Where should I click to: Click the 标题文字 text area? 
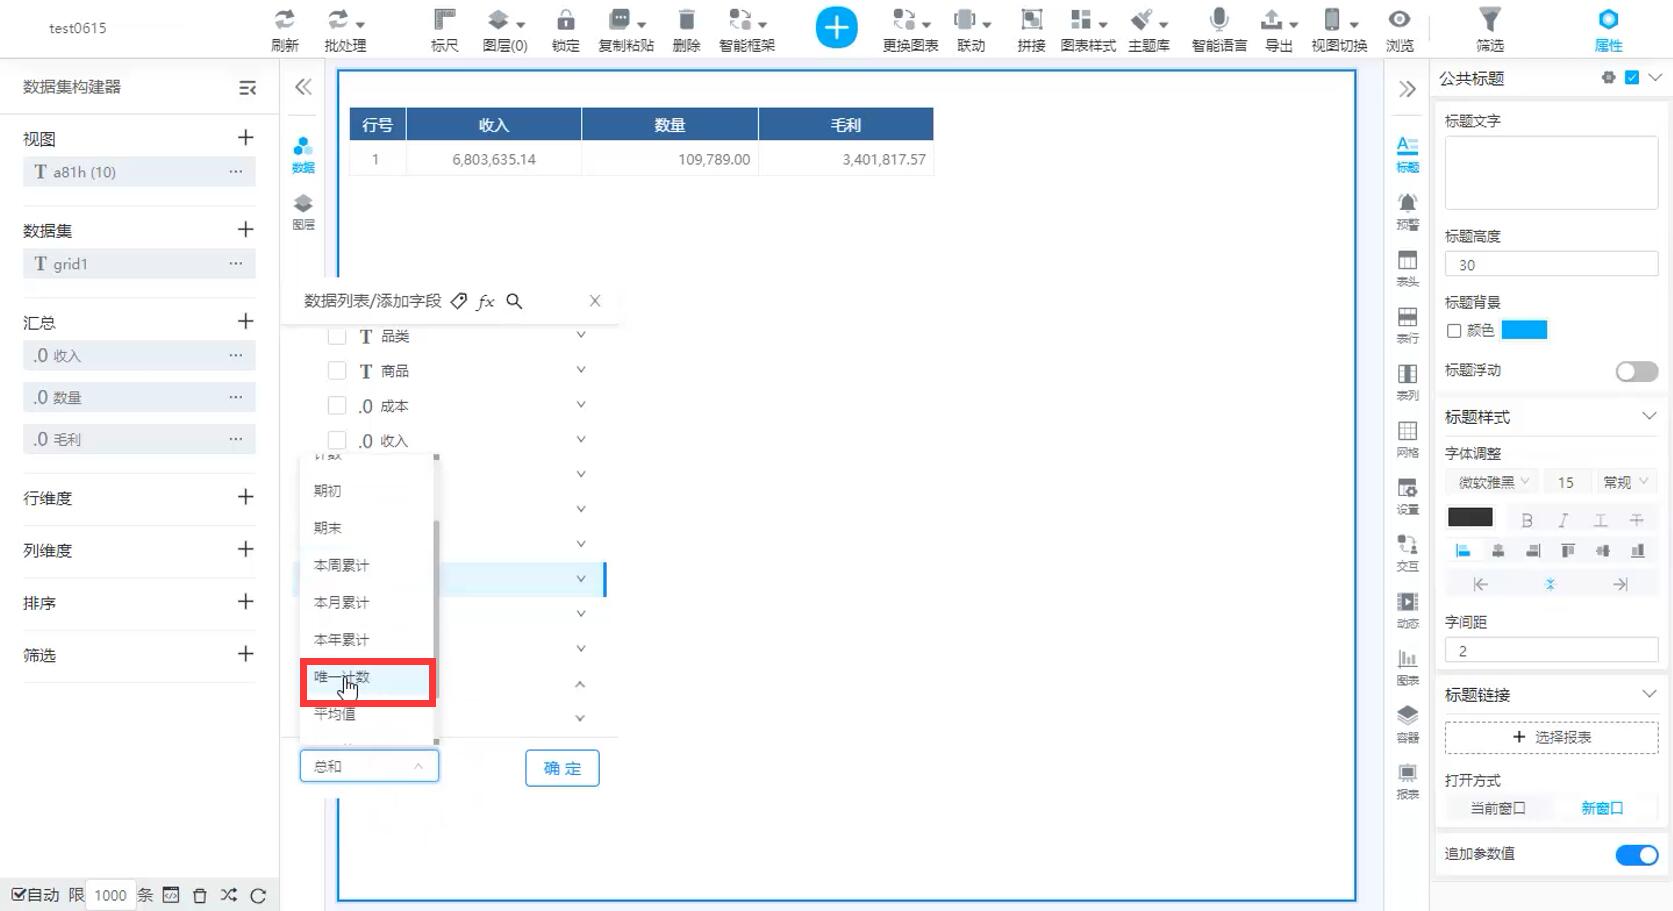click(x=1551, y=172)
